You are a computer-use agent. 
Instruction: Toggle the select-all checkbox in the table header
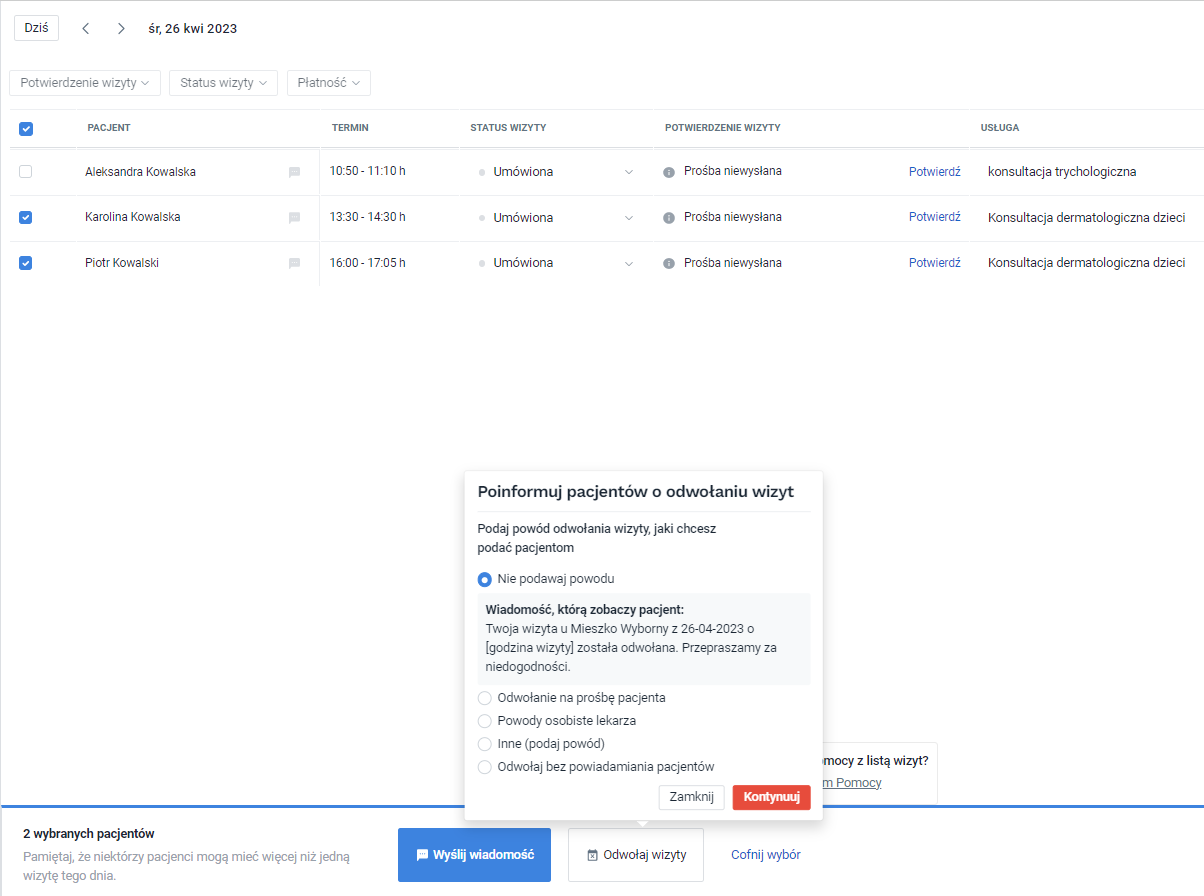click(25, 128)
